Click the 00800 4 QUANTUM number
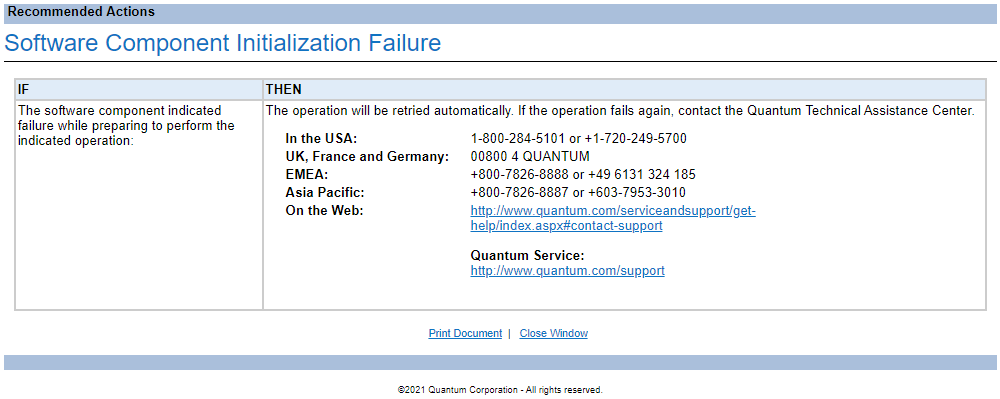The height and width of the screenshot is (399, 1000). (x=530, y=156)
